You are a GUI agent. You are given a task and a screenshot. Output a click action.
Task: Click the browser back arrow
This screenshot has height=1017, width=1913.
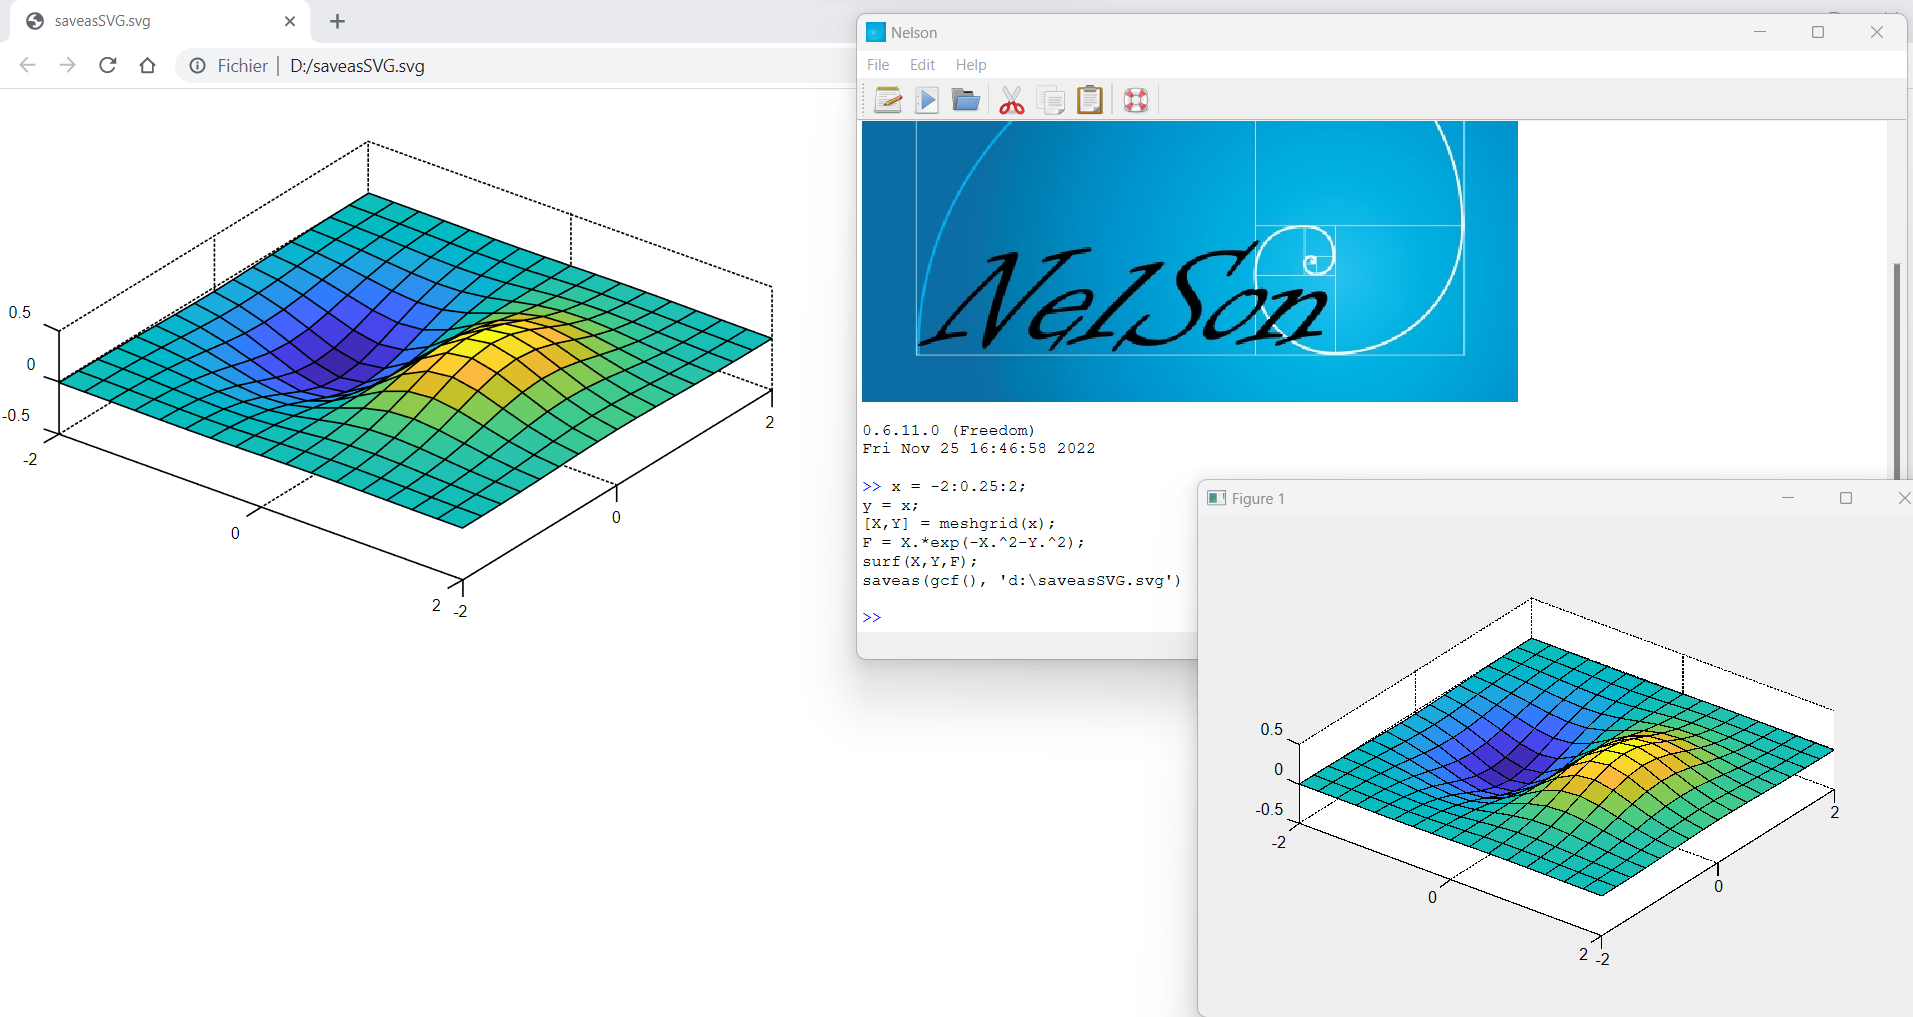tap(28, 65)
